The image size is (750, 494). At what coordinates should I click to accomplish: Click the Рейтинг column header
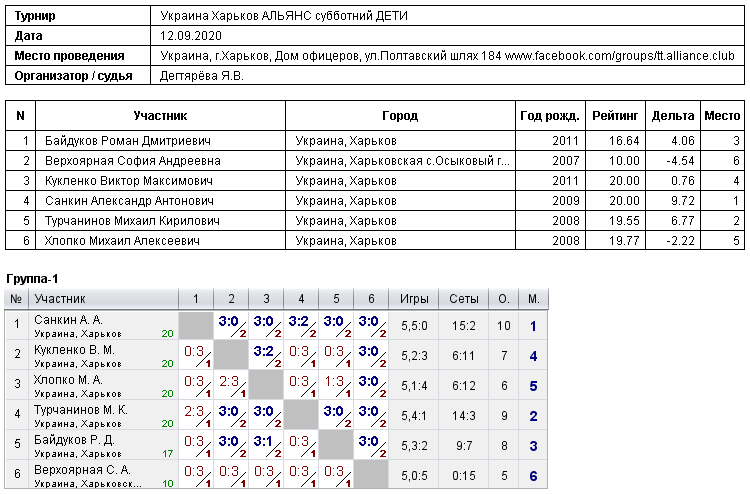pos(615,116)
